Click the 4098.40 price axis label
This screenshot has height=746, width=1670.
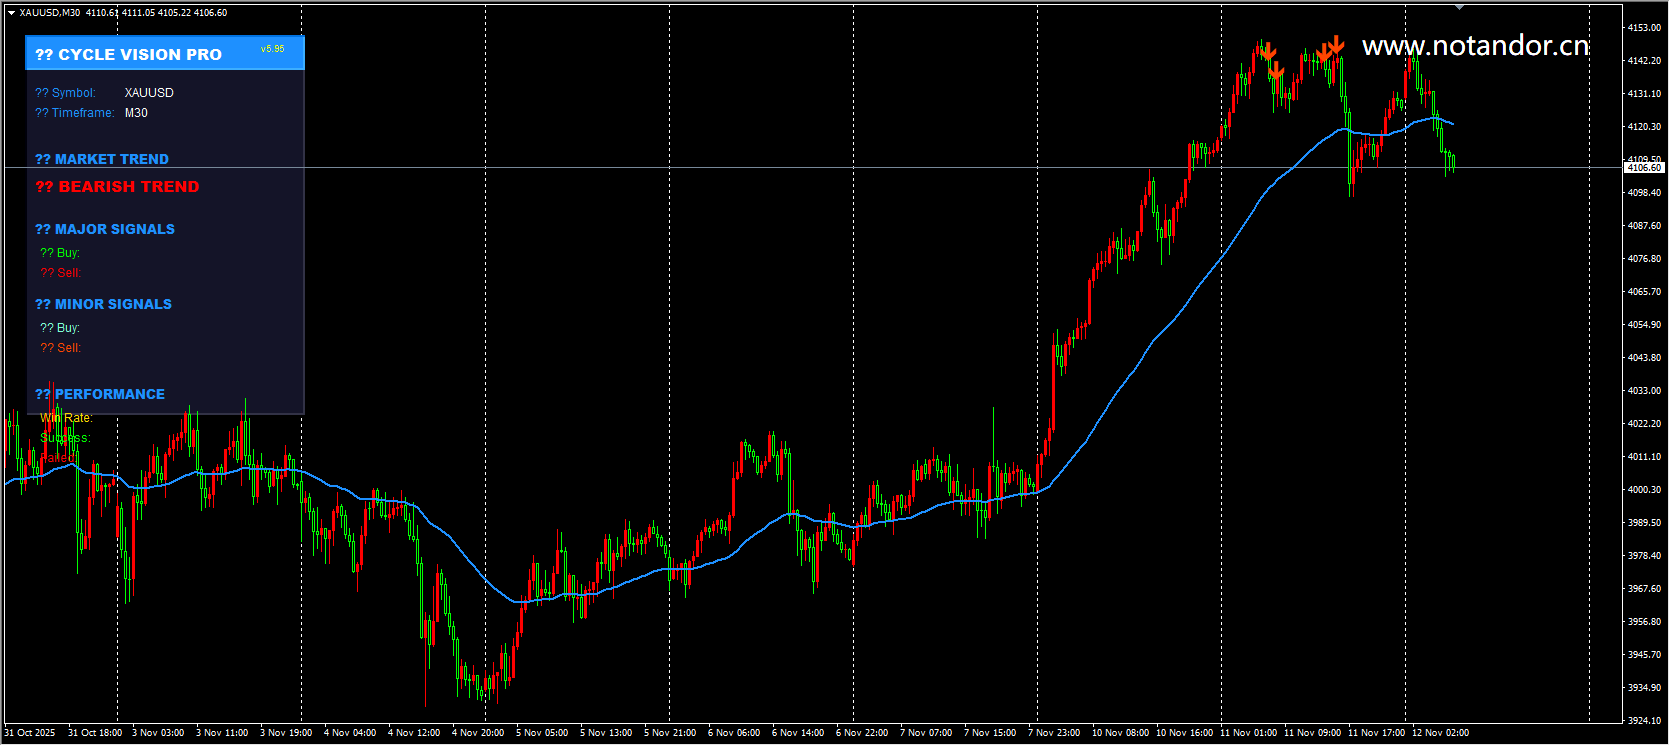(x=1644, y=193)
